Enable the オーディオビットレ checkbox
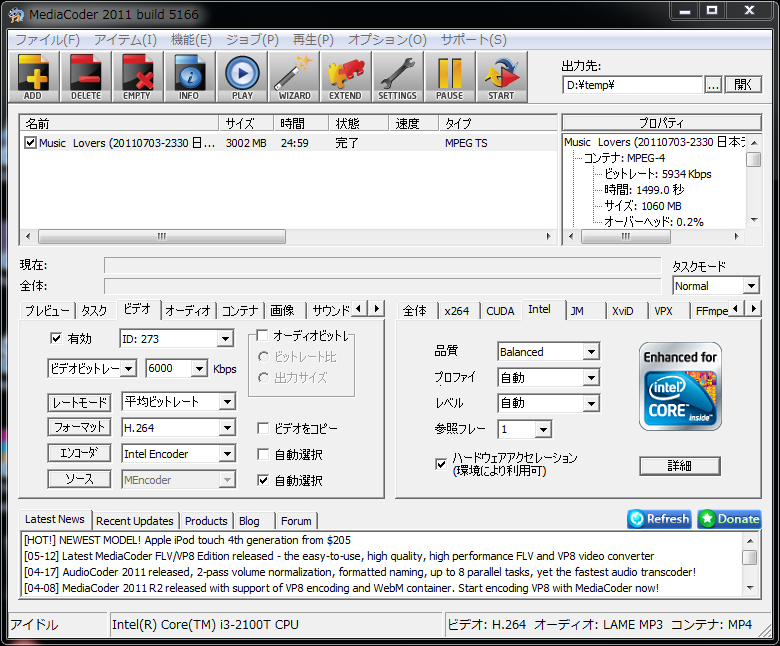This screenshot has height=646, width=780. tap(263, 335)
